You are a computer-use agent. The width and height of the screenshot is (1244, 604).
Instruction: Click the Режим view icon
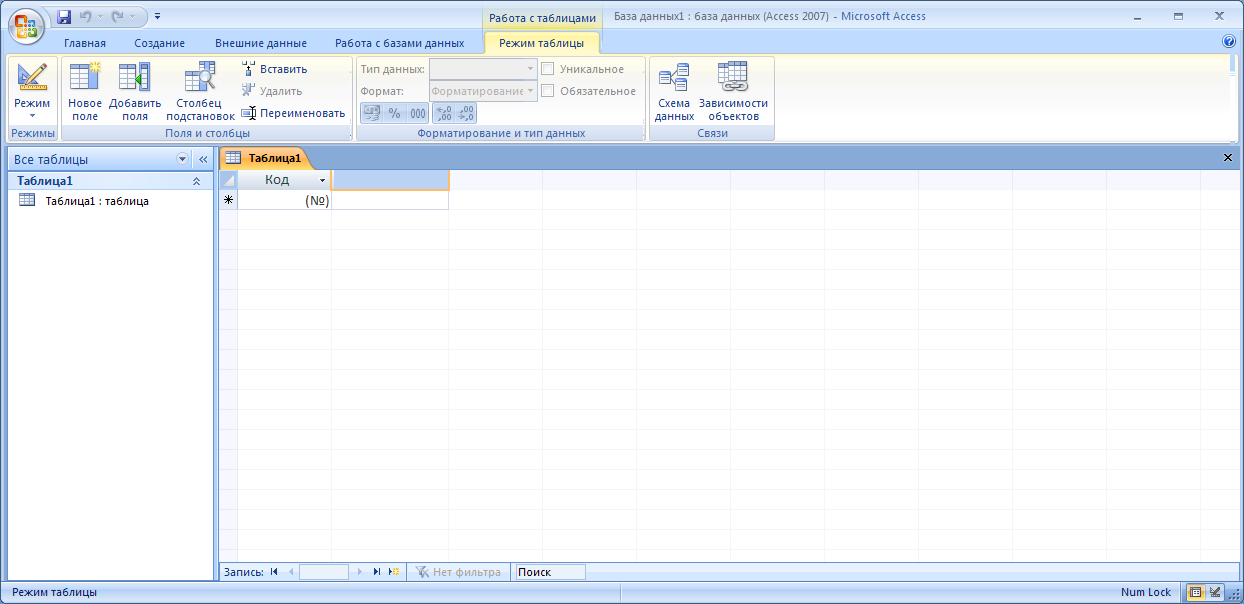(32, 77)
